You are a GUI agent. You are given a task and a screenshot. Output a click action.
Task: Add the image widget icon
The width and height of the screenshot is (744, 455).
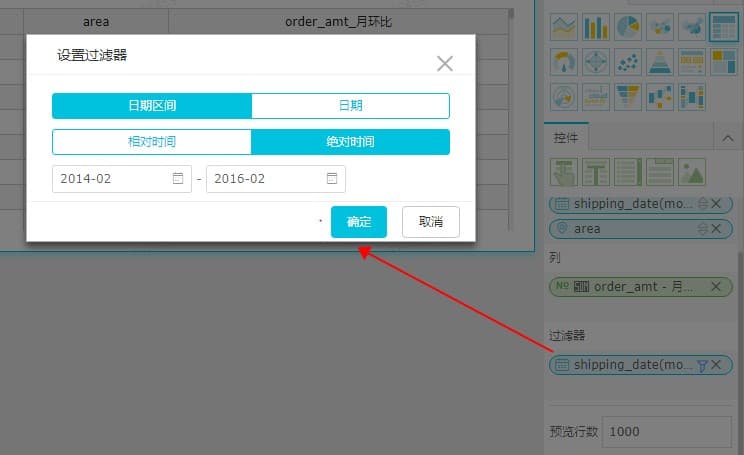click(692, 172)
